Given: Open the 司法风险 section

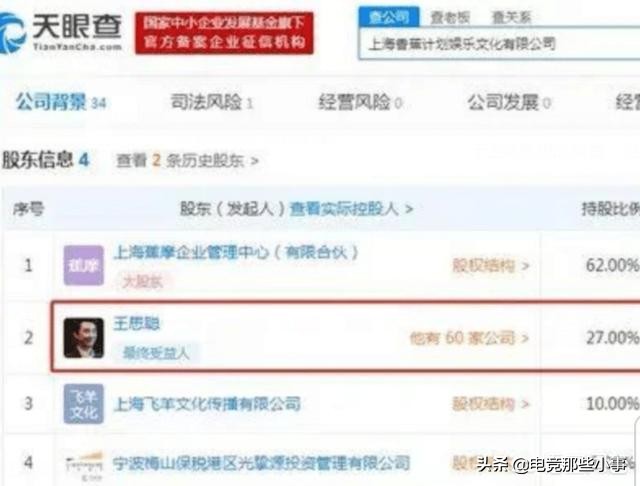Looking at the screenshot, I should tap(212, 102).
